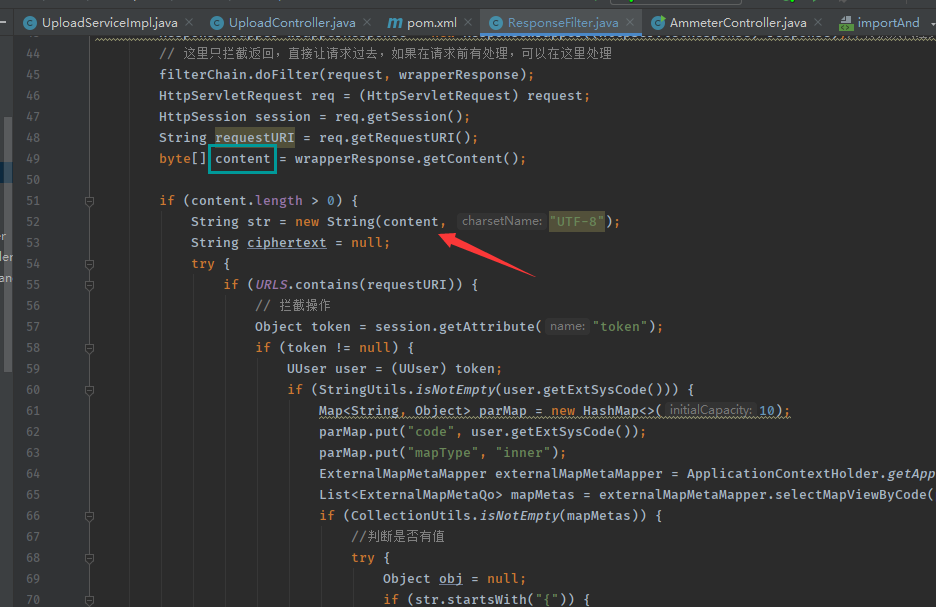
Task: Click the "inner" string literal
Action: 523,452
